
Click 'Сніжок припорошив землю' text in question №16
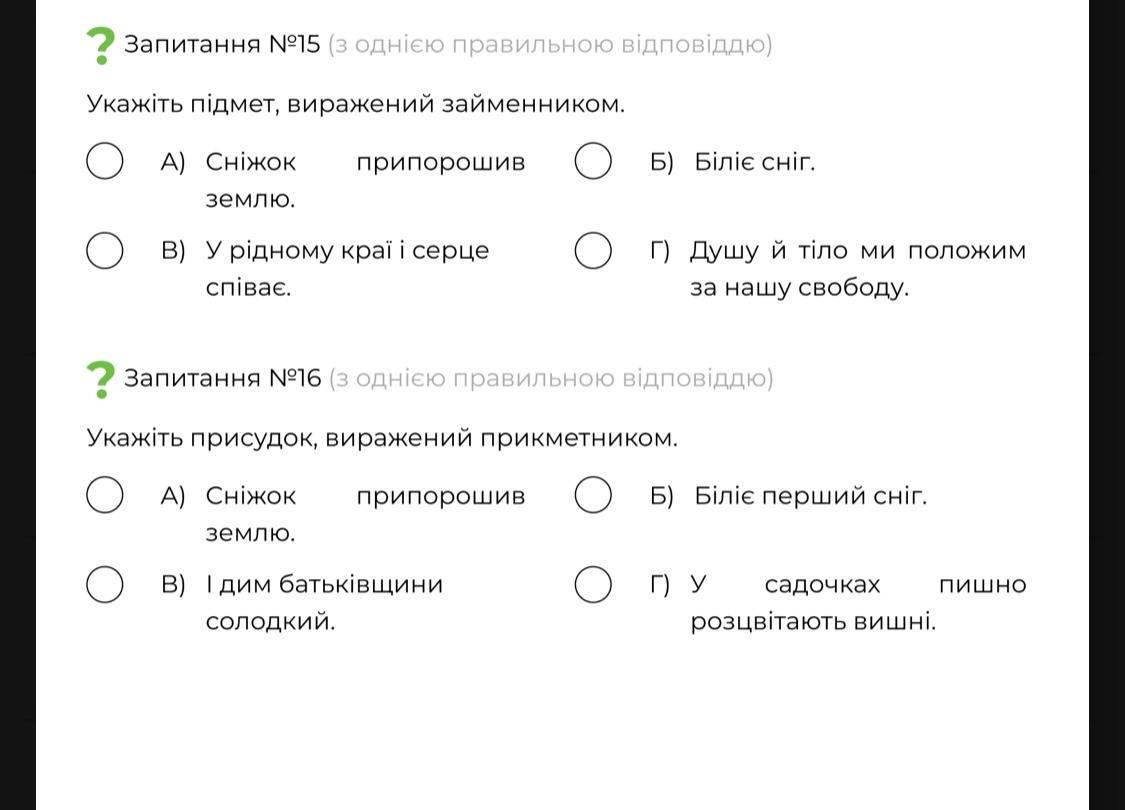pos(365,496)
